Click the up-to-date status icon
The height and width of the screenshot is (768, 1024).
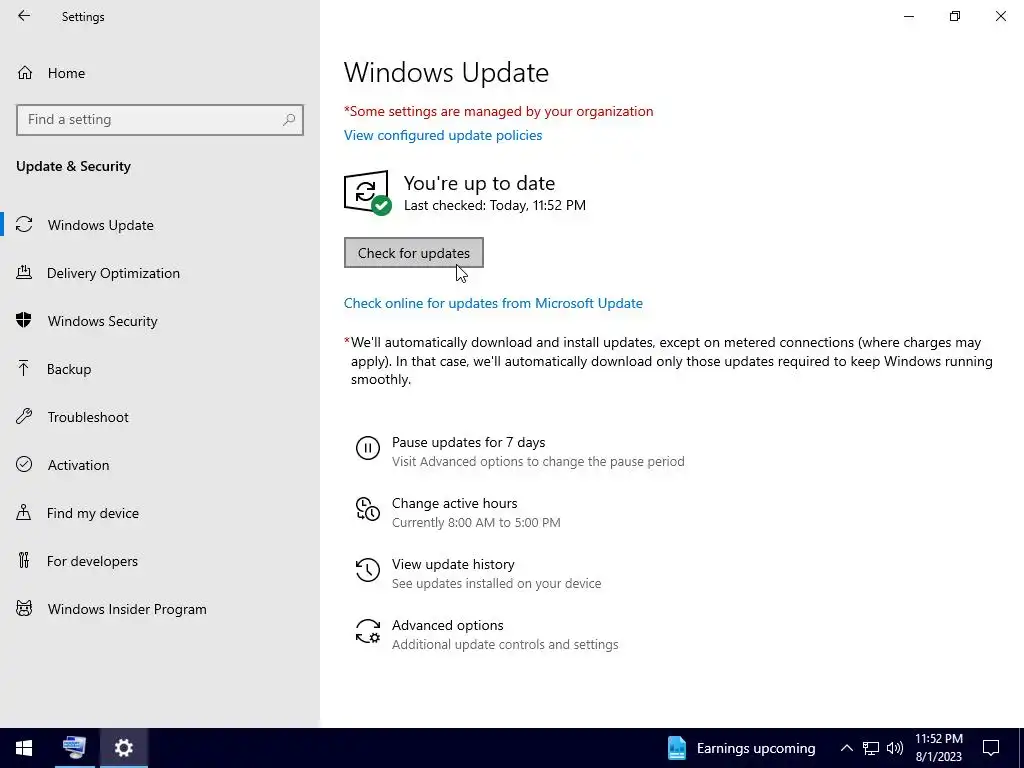[368, 193]
